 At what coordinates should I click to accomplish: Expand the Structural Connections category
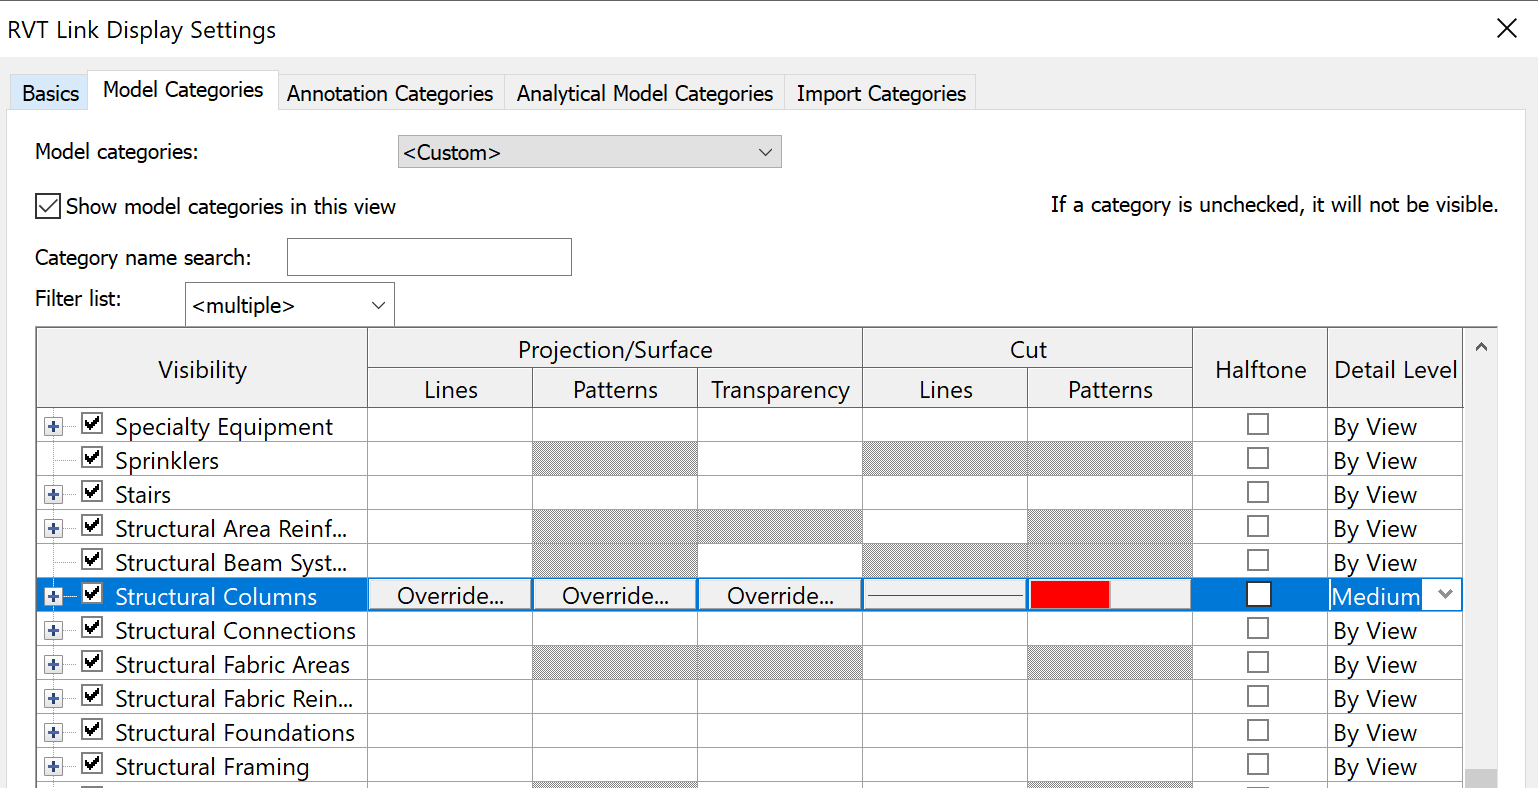(x=53, y=631)
